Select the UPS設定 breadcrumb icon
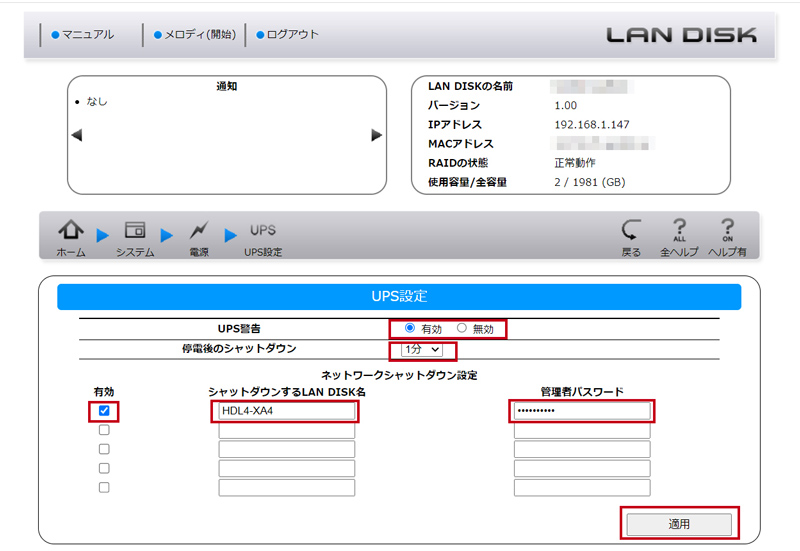Screen dimensions: 800x551 tap(263, 231)
